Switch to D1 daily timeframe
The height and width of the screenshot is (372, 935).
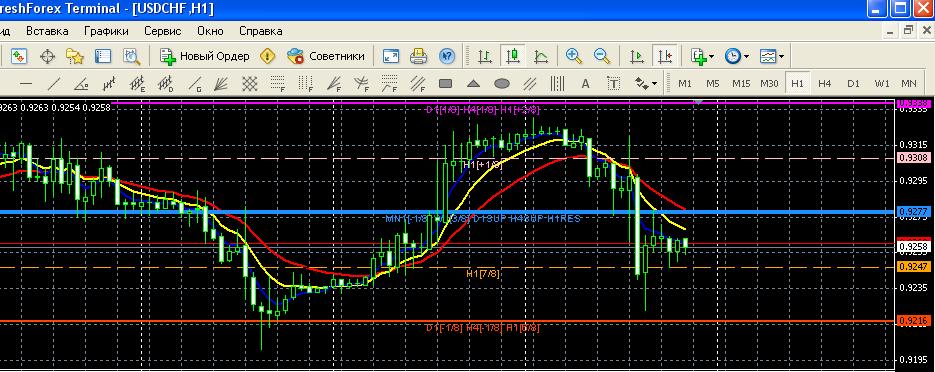853,83
